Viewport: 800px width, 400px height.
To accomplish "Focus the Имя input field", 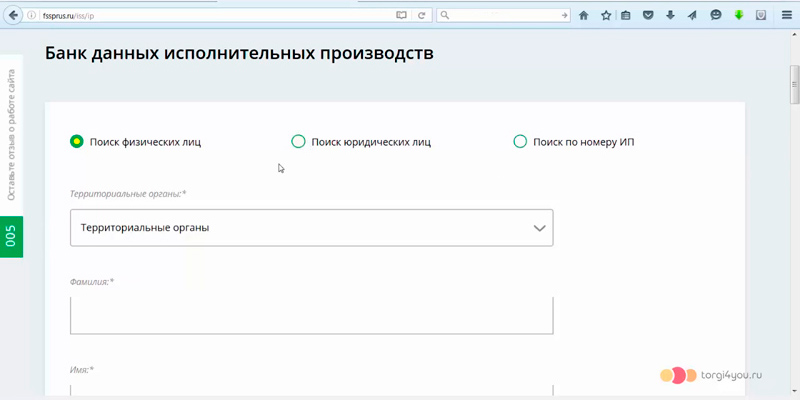I will [311, 392].
